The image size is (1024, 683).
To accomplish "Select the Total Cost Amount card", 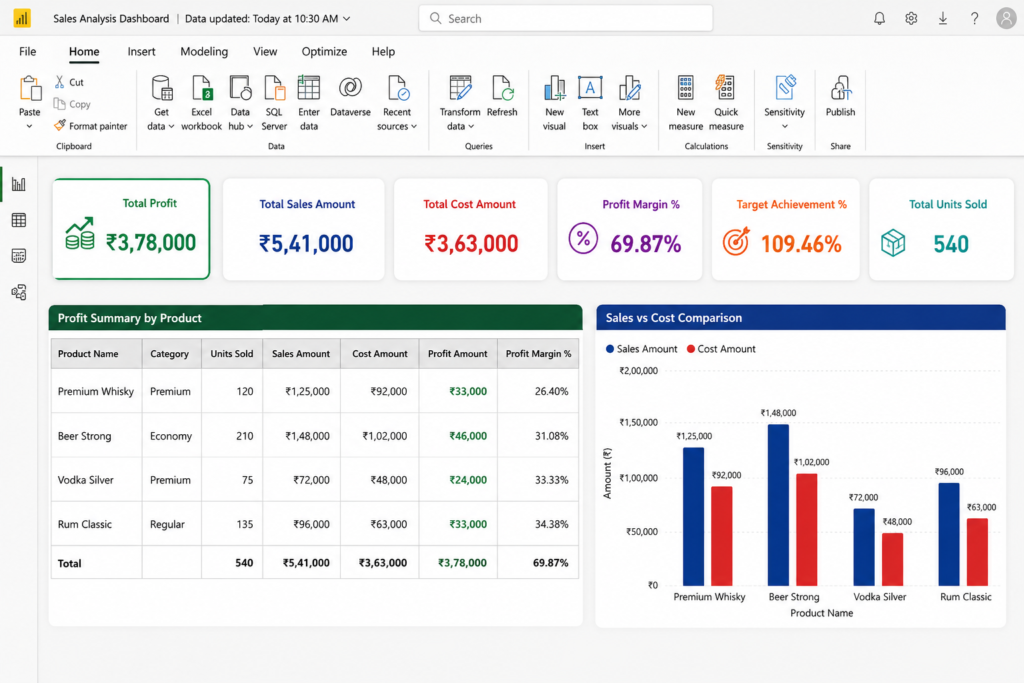I will coord(470,229).
